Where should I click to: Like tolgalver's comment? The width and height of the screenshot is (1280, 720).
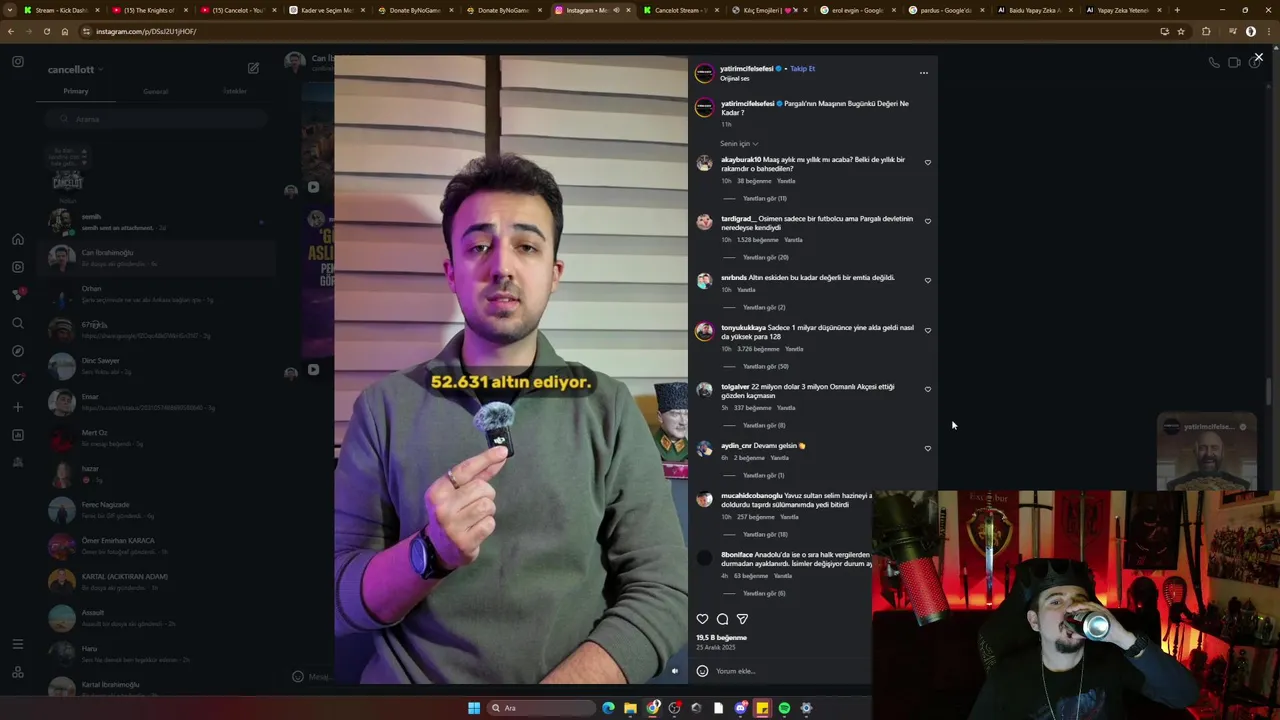click(927, 389)
